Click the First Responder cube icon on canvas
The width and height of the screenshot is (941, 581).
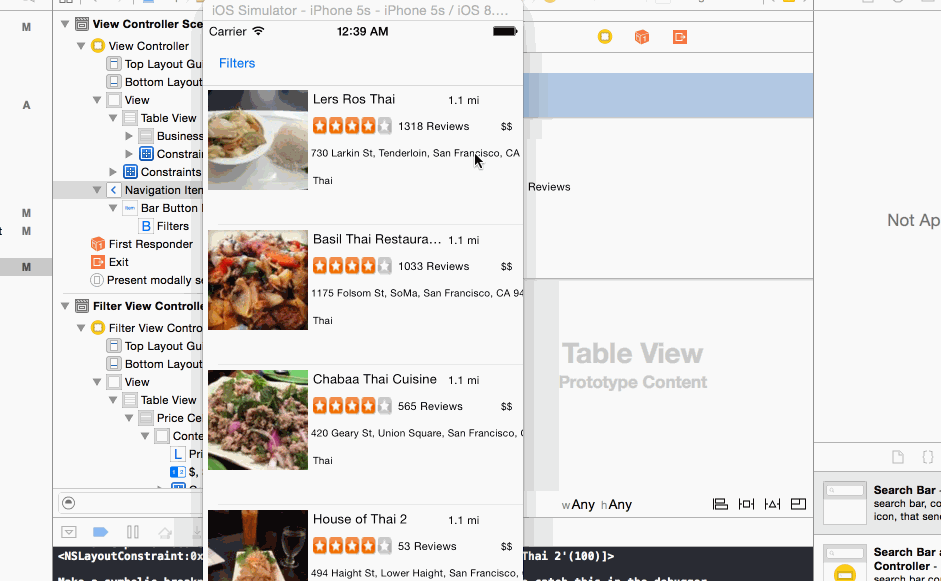(x=642, y=37)
